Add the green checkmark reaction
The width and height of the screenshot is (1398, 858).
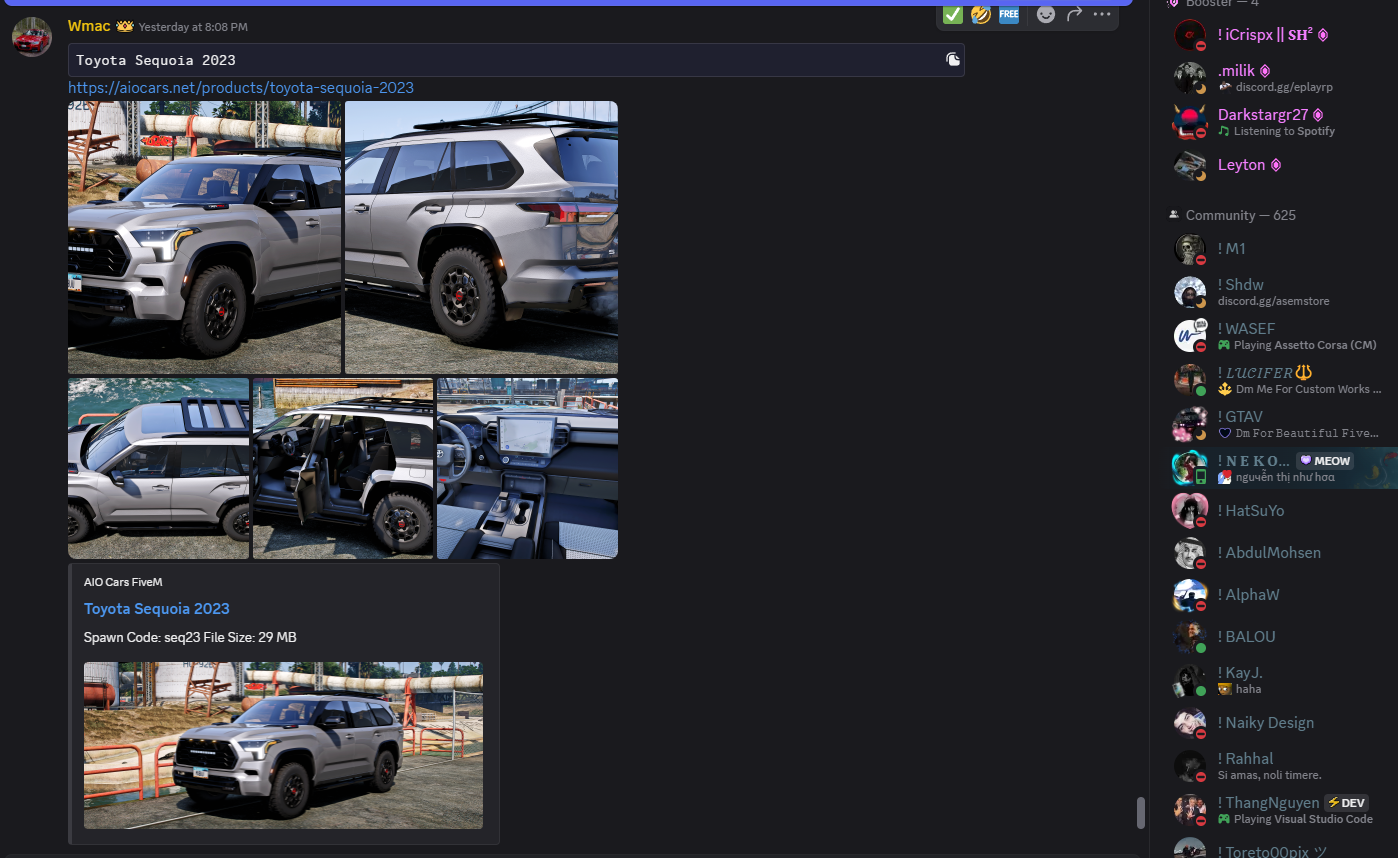[953, 14]
